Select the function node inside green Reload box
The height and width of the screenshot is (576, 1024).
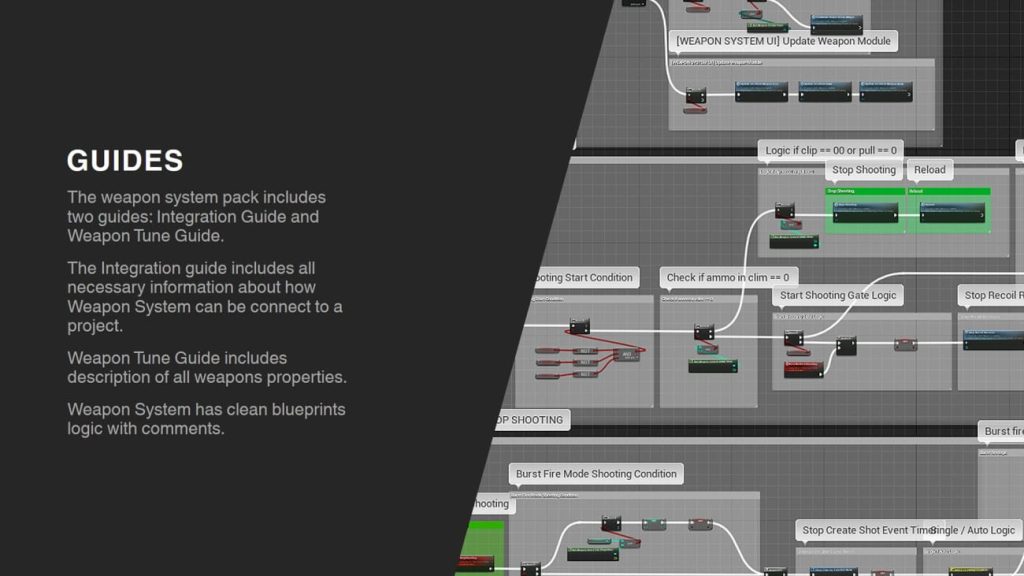click(951, 213)
